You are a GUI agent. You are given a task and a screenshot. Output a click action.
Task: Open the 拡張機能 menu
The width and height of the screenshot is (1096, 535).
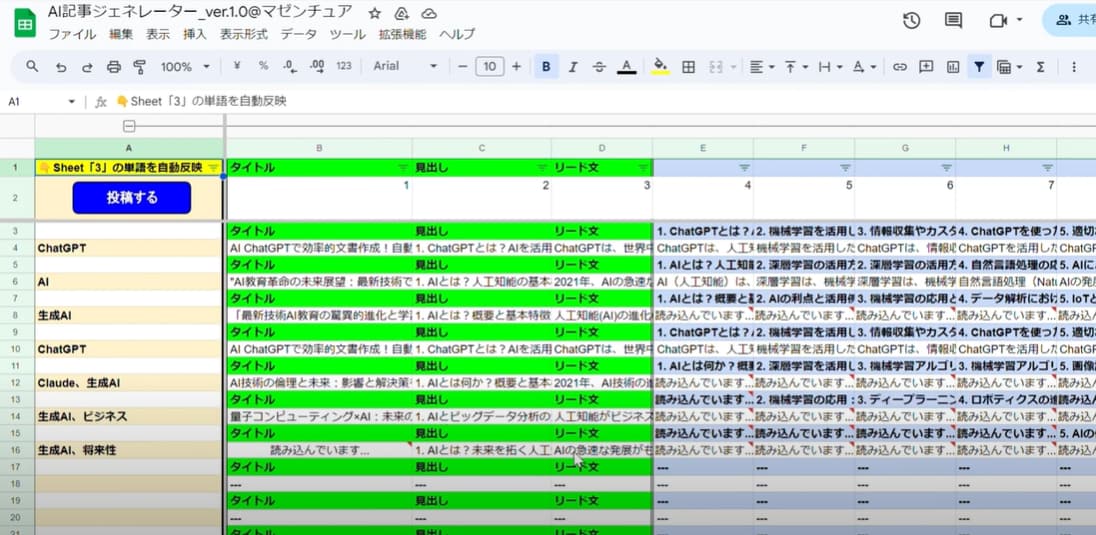click(x=403, y=34)
